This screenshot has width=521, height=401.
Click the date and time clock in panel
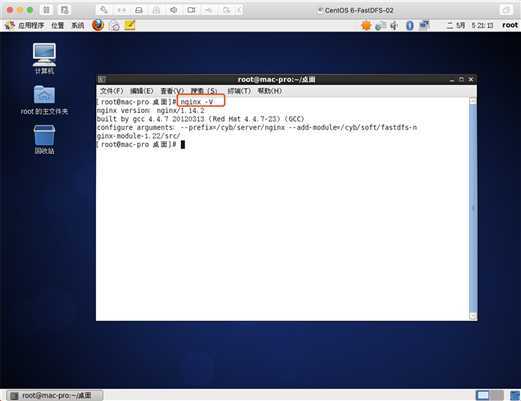click(470, 25)
